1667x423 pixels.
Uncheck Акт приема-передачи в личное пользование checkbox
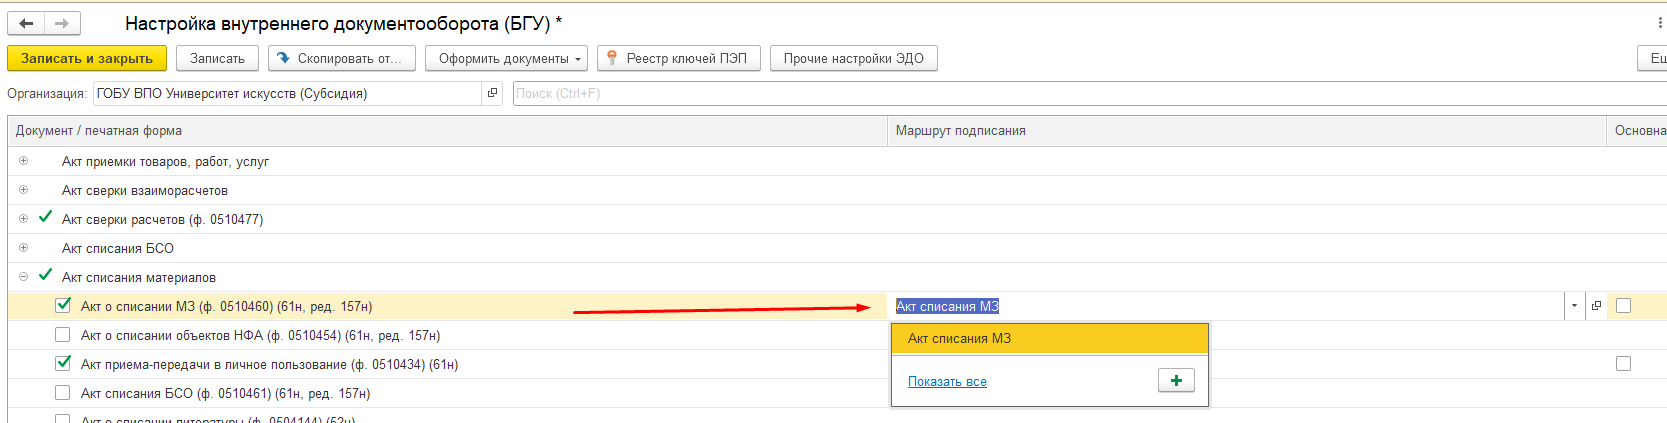(63, 363)
